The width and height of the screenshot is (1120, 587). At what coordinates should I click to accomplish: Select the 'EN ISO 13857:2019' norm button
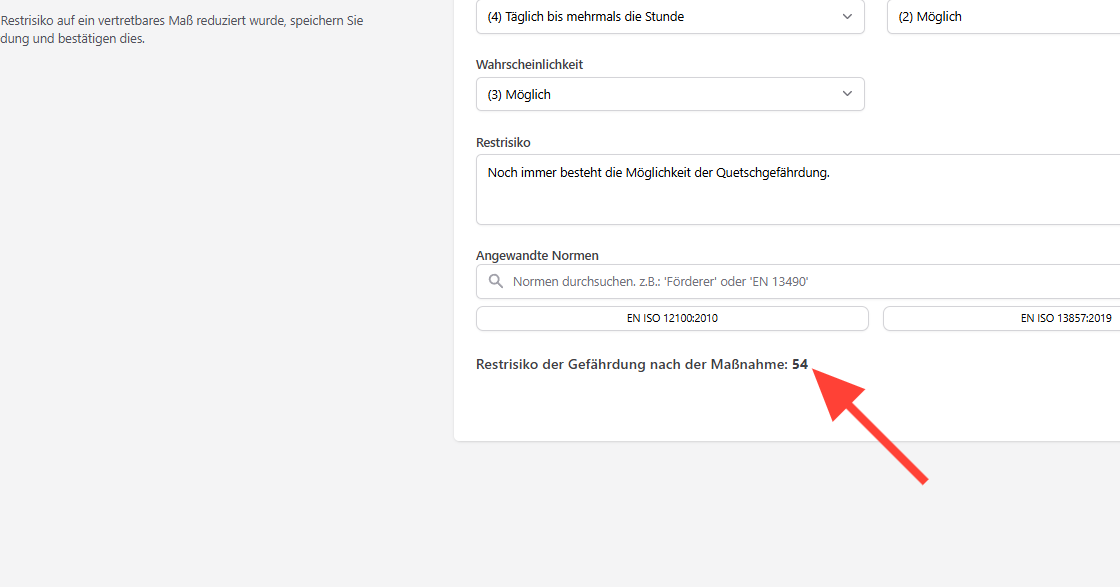click(x=1001, y=318)
